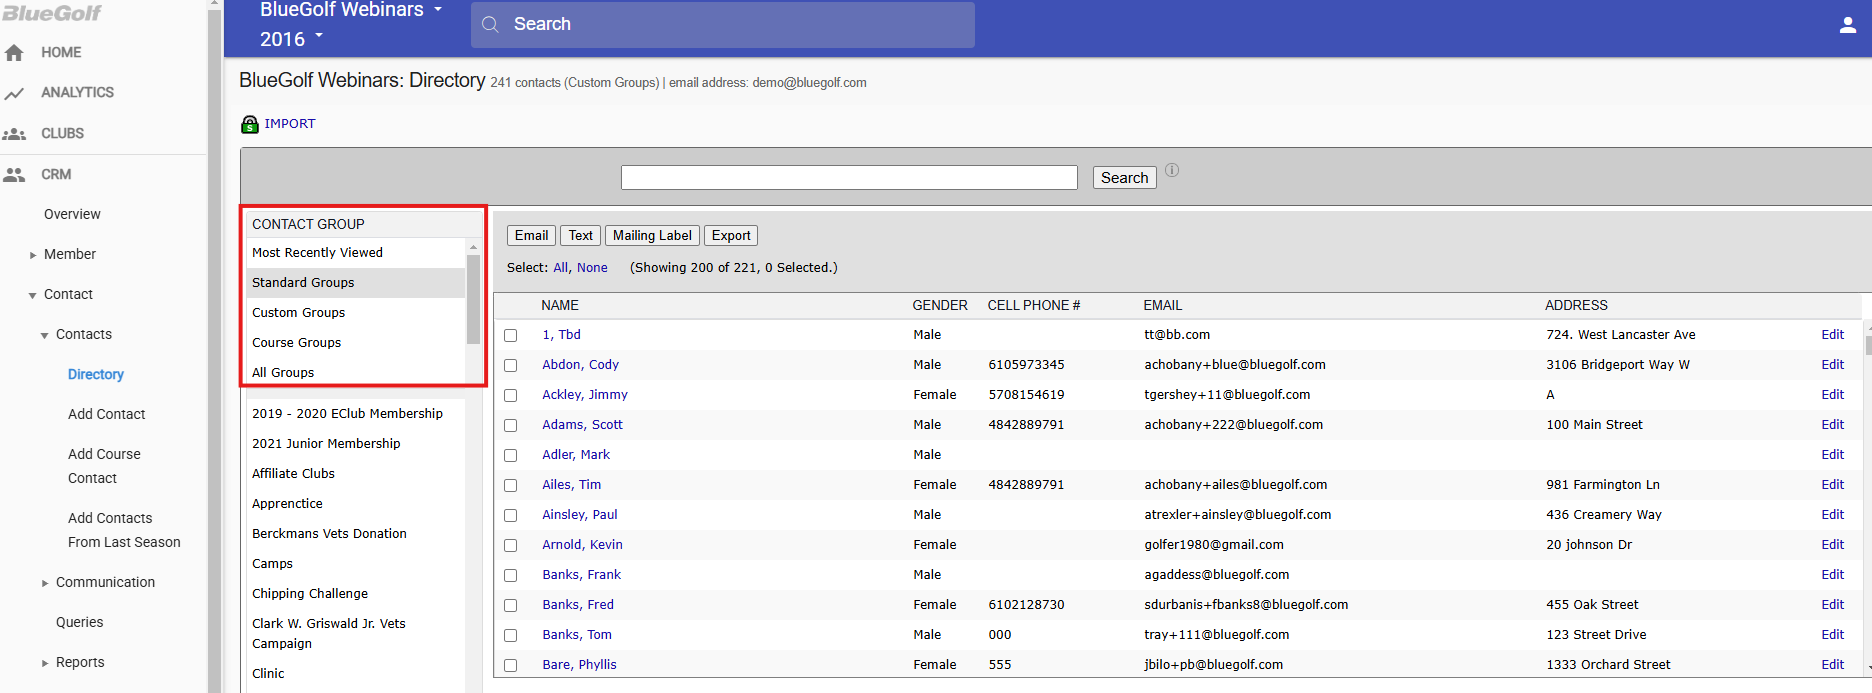Select Berckmans Vets Donation group

pos(329,534)
